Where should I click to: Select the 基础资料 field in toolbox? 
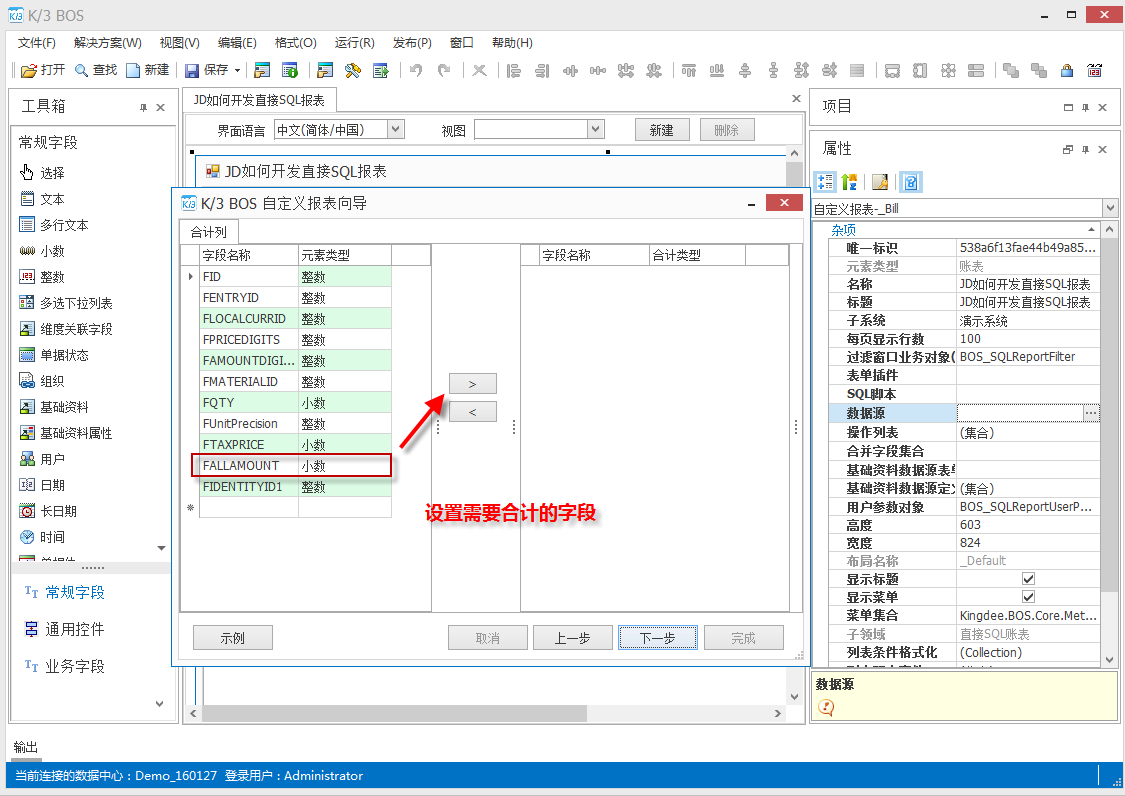(54, 407)
